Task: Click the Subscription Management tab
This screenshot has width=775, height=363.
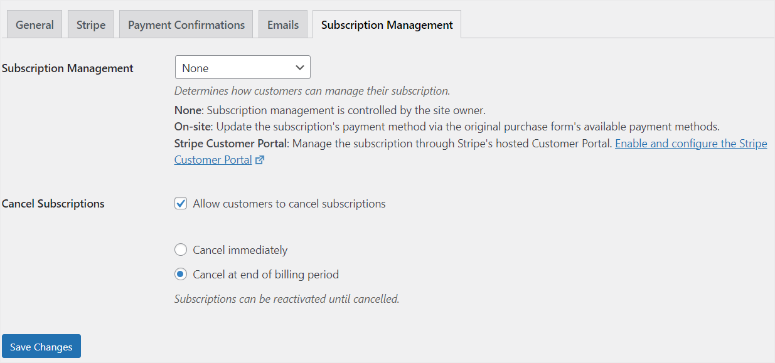Action: coord(387,25)
